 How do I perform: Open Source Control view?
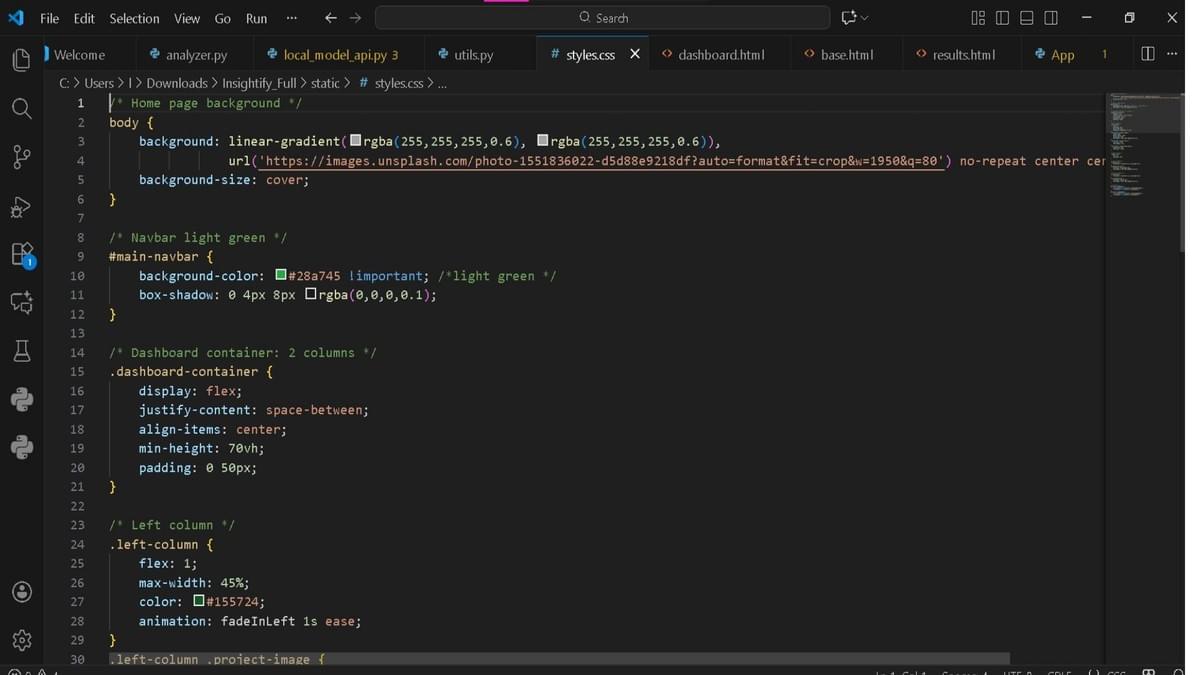[21, 157]
